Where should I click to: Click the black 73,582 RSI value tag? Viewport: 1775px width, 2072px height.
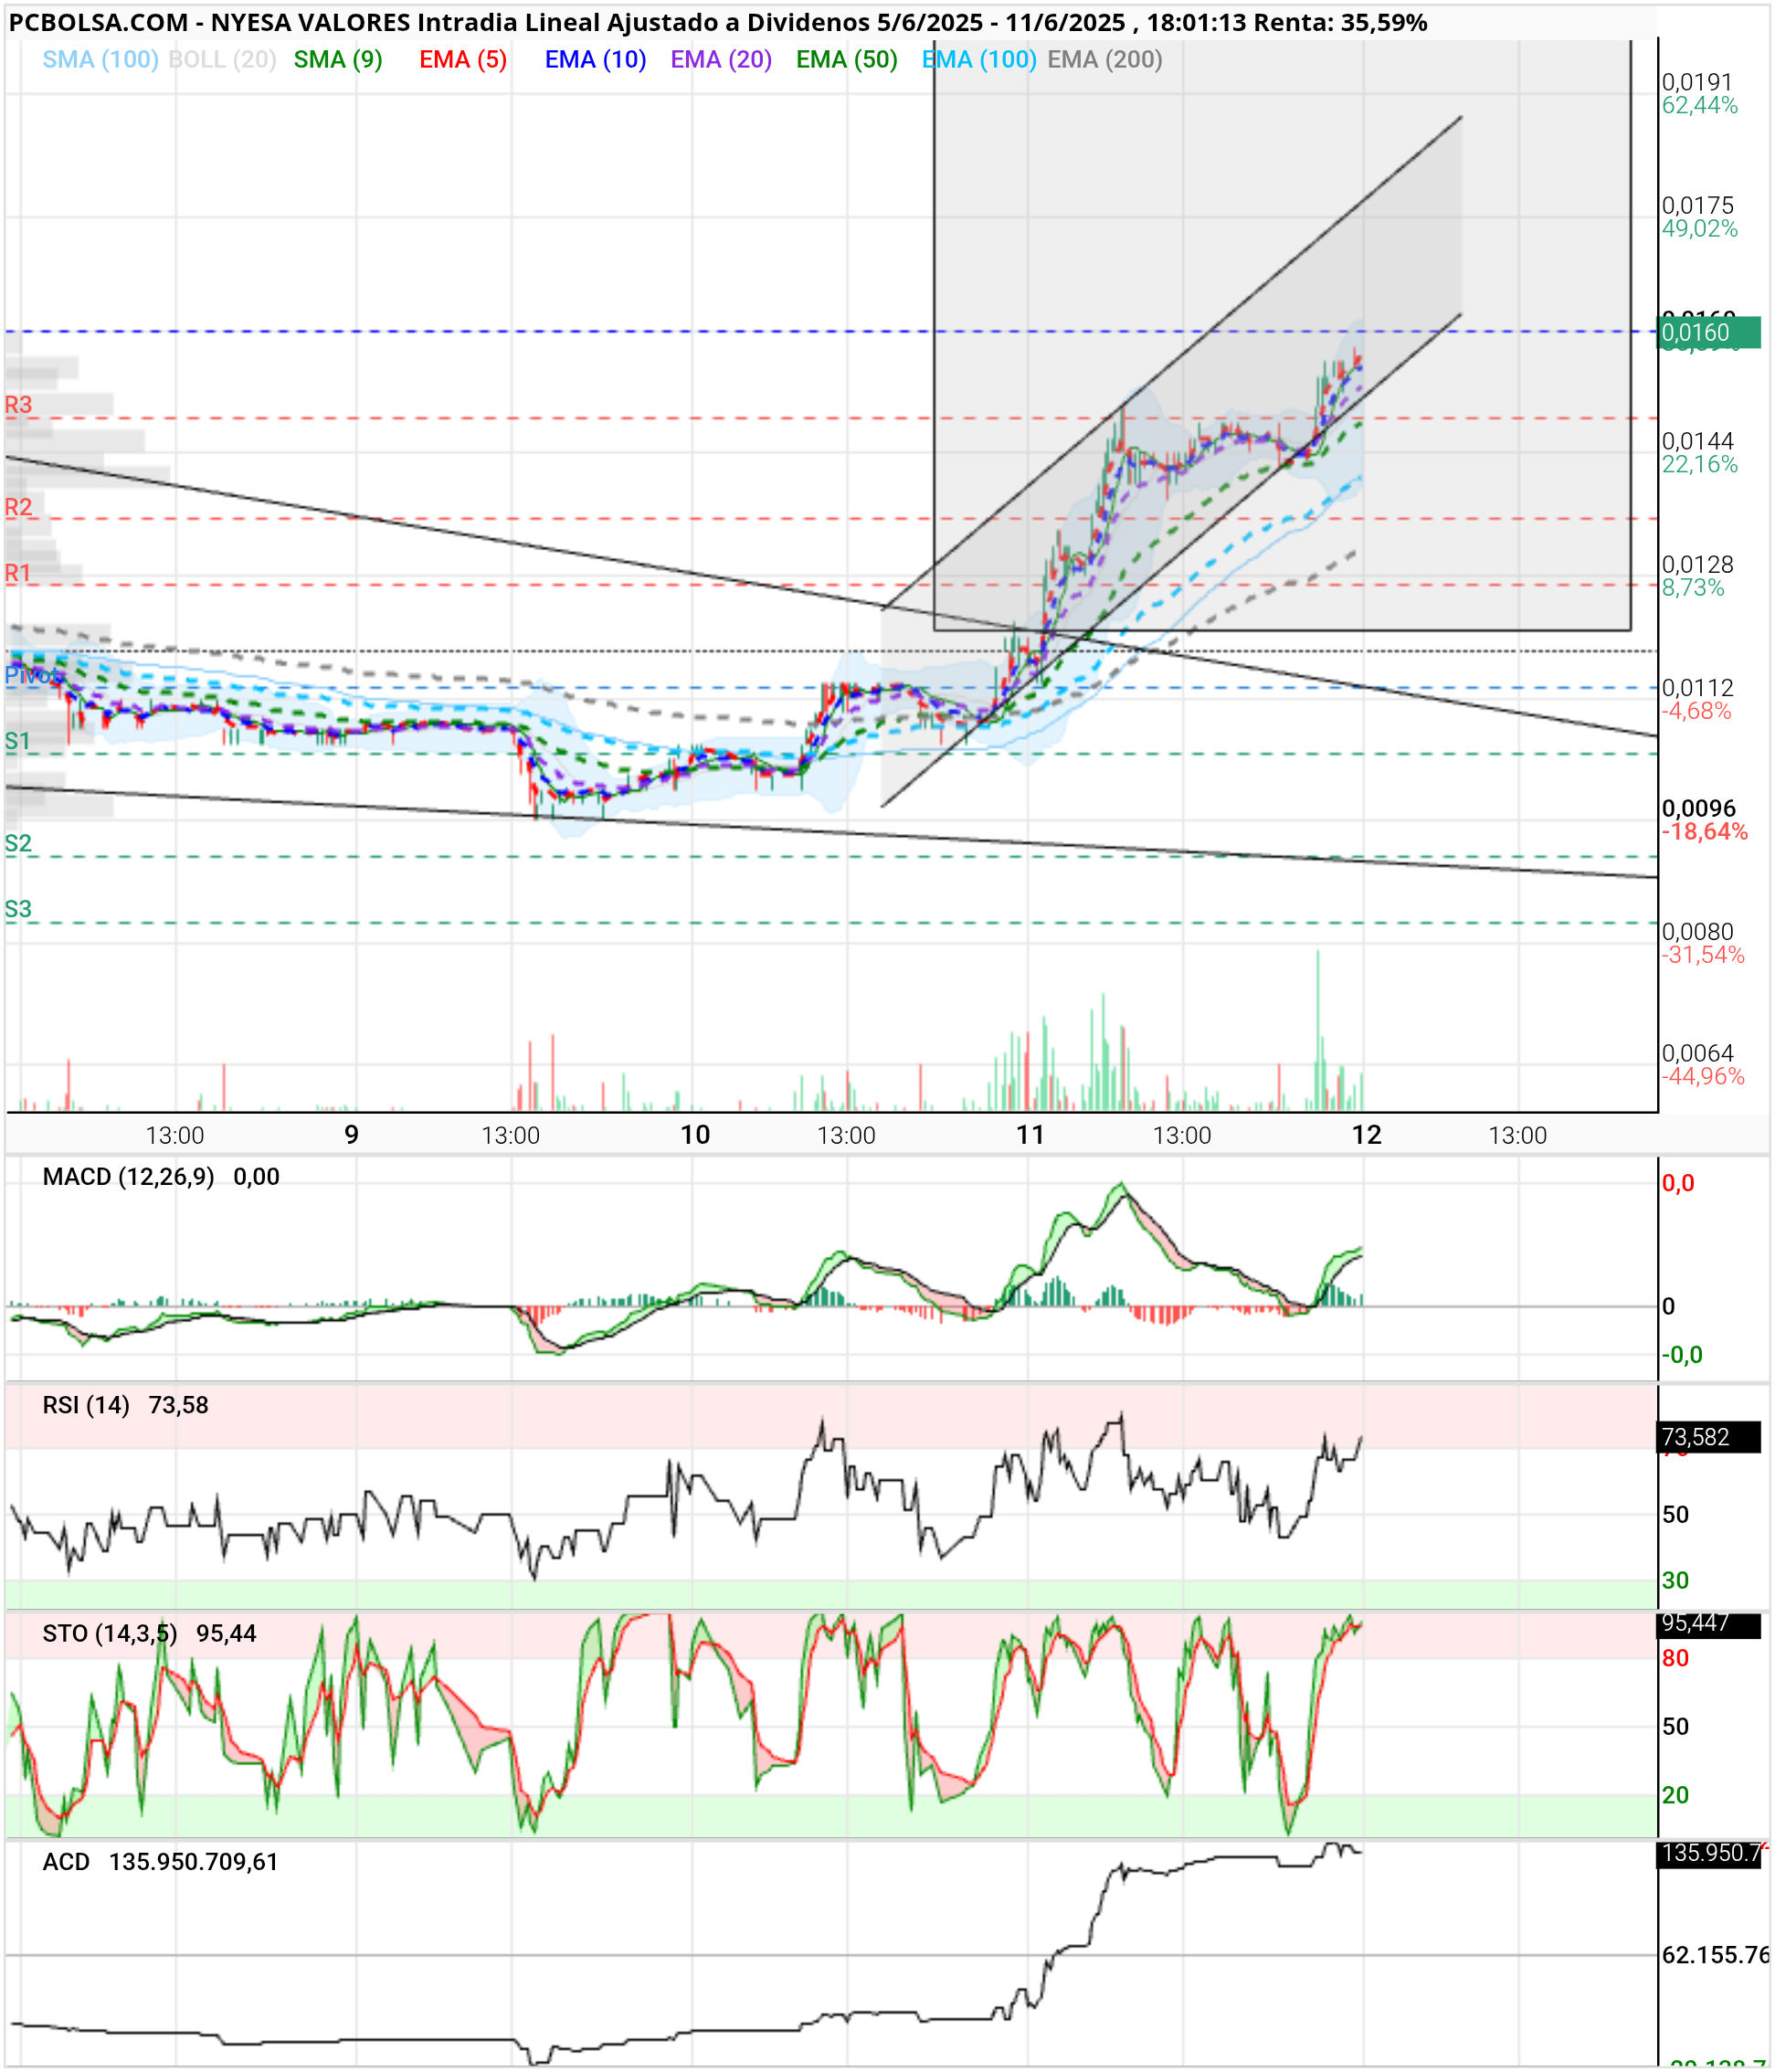click(x=1709, y=1437)
